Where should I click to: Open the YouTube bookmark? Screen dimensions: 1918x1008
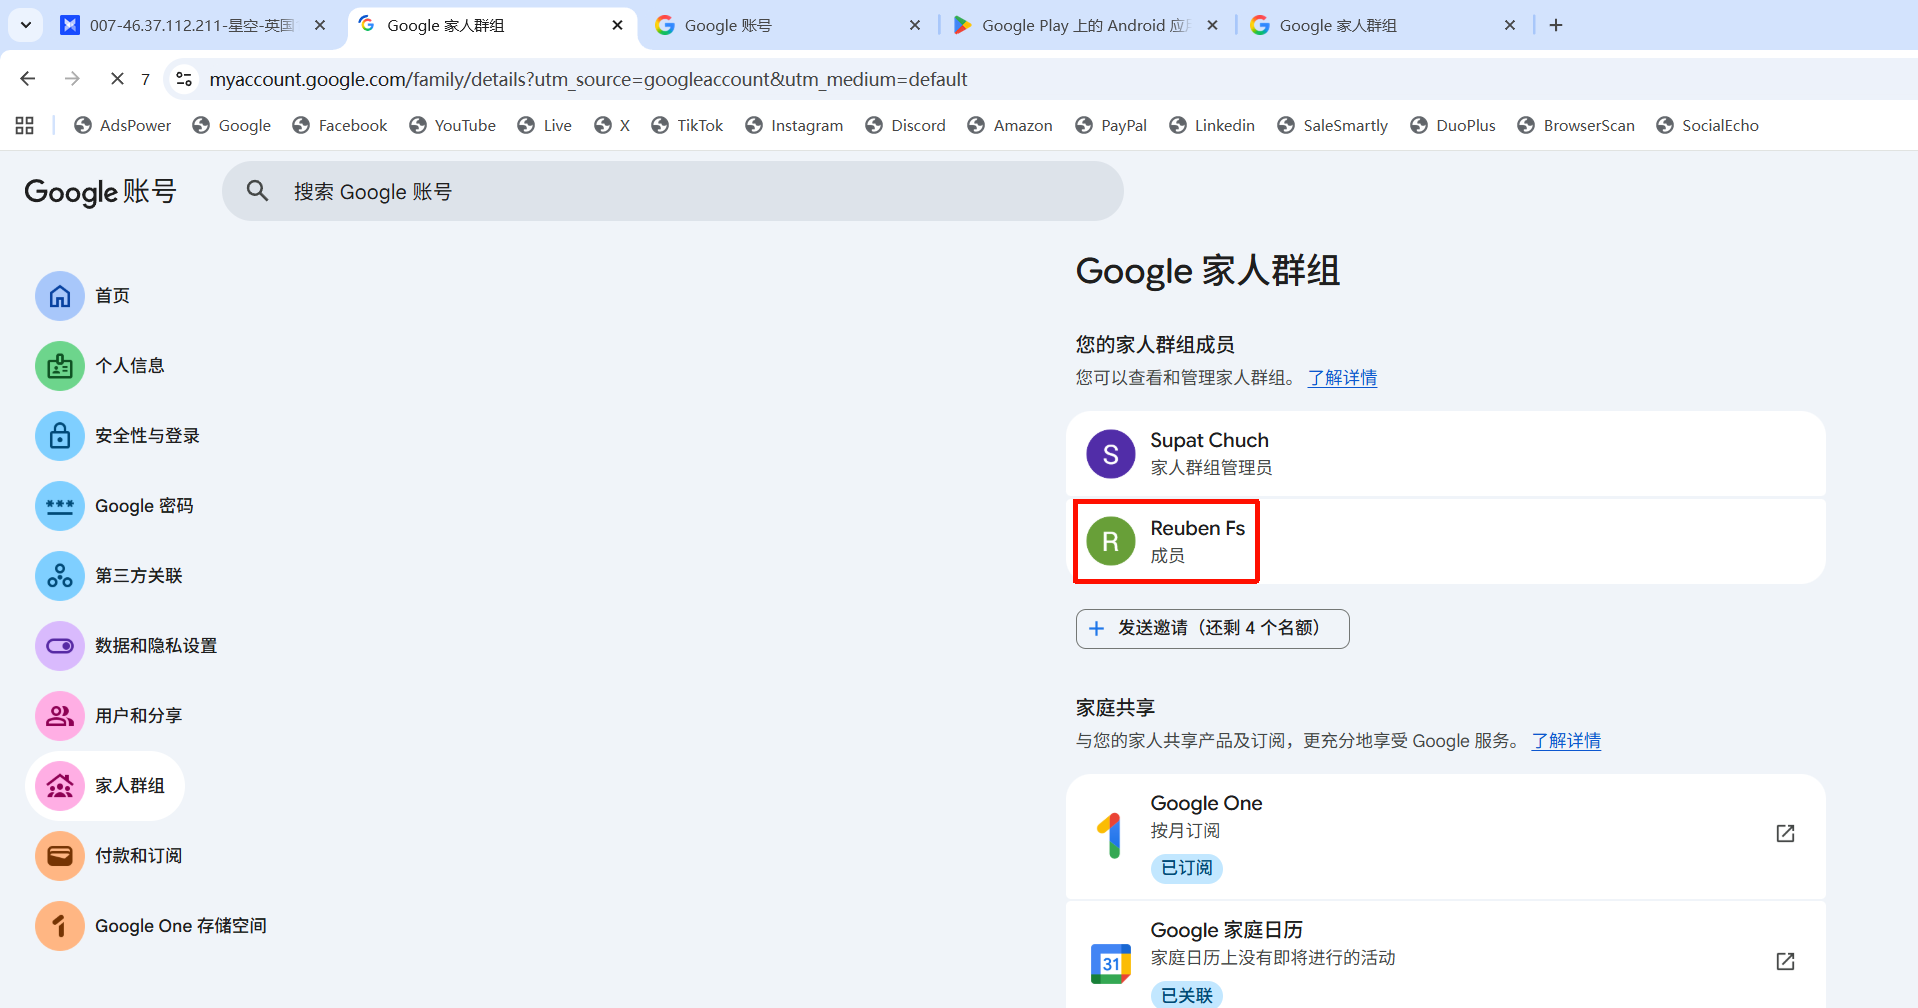[x=453, y=125]
